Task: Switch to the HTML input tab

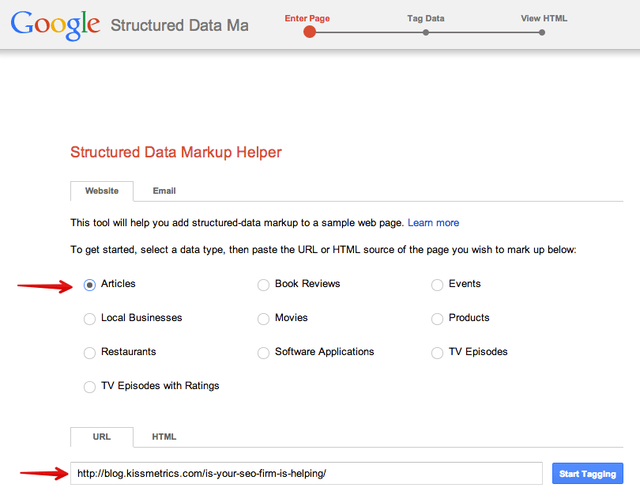Action: pyautogui.click(x=164, y=437)
